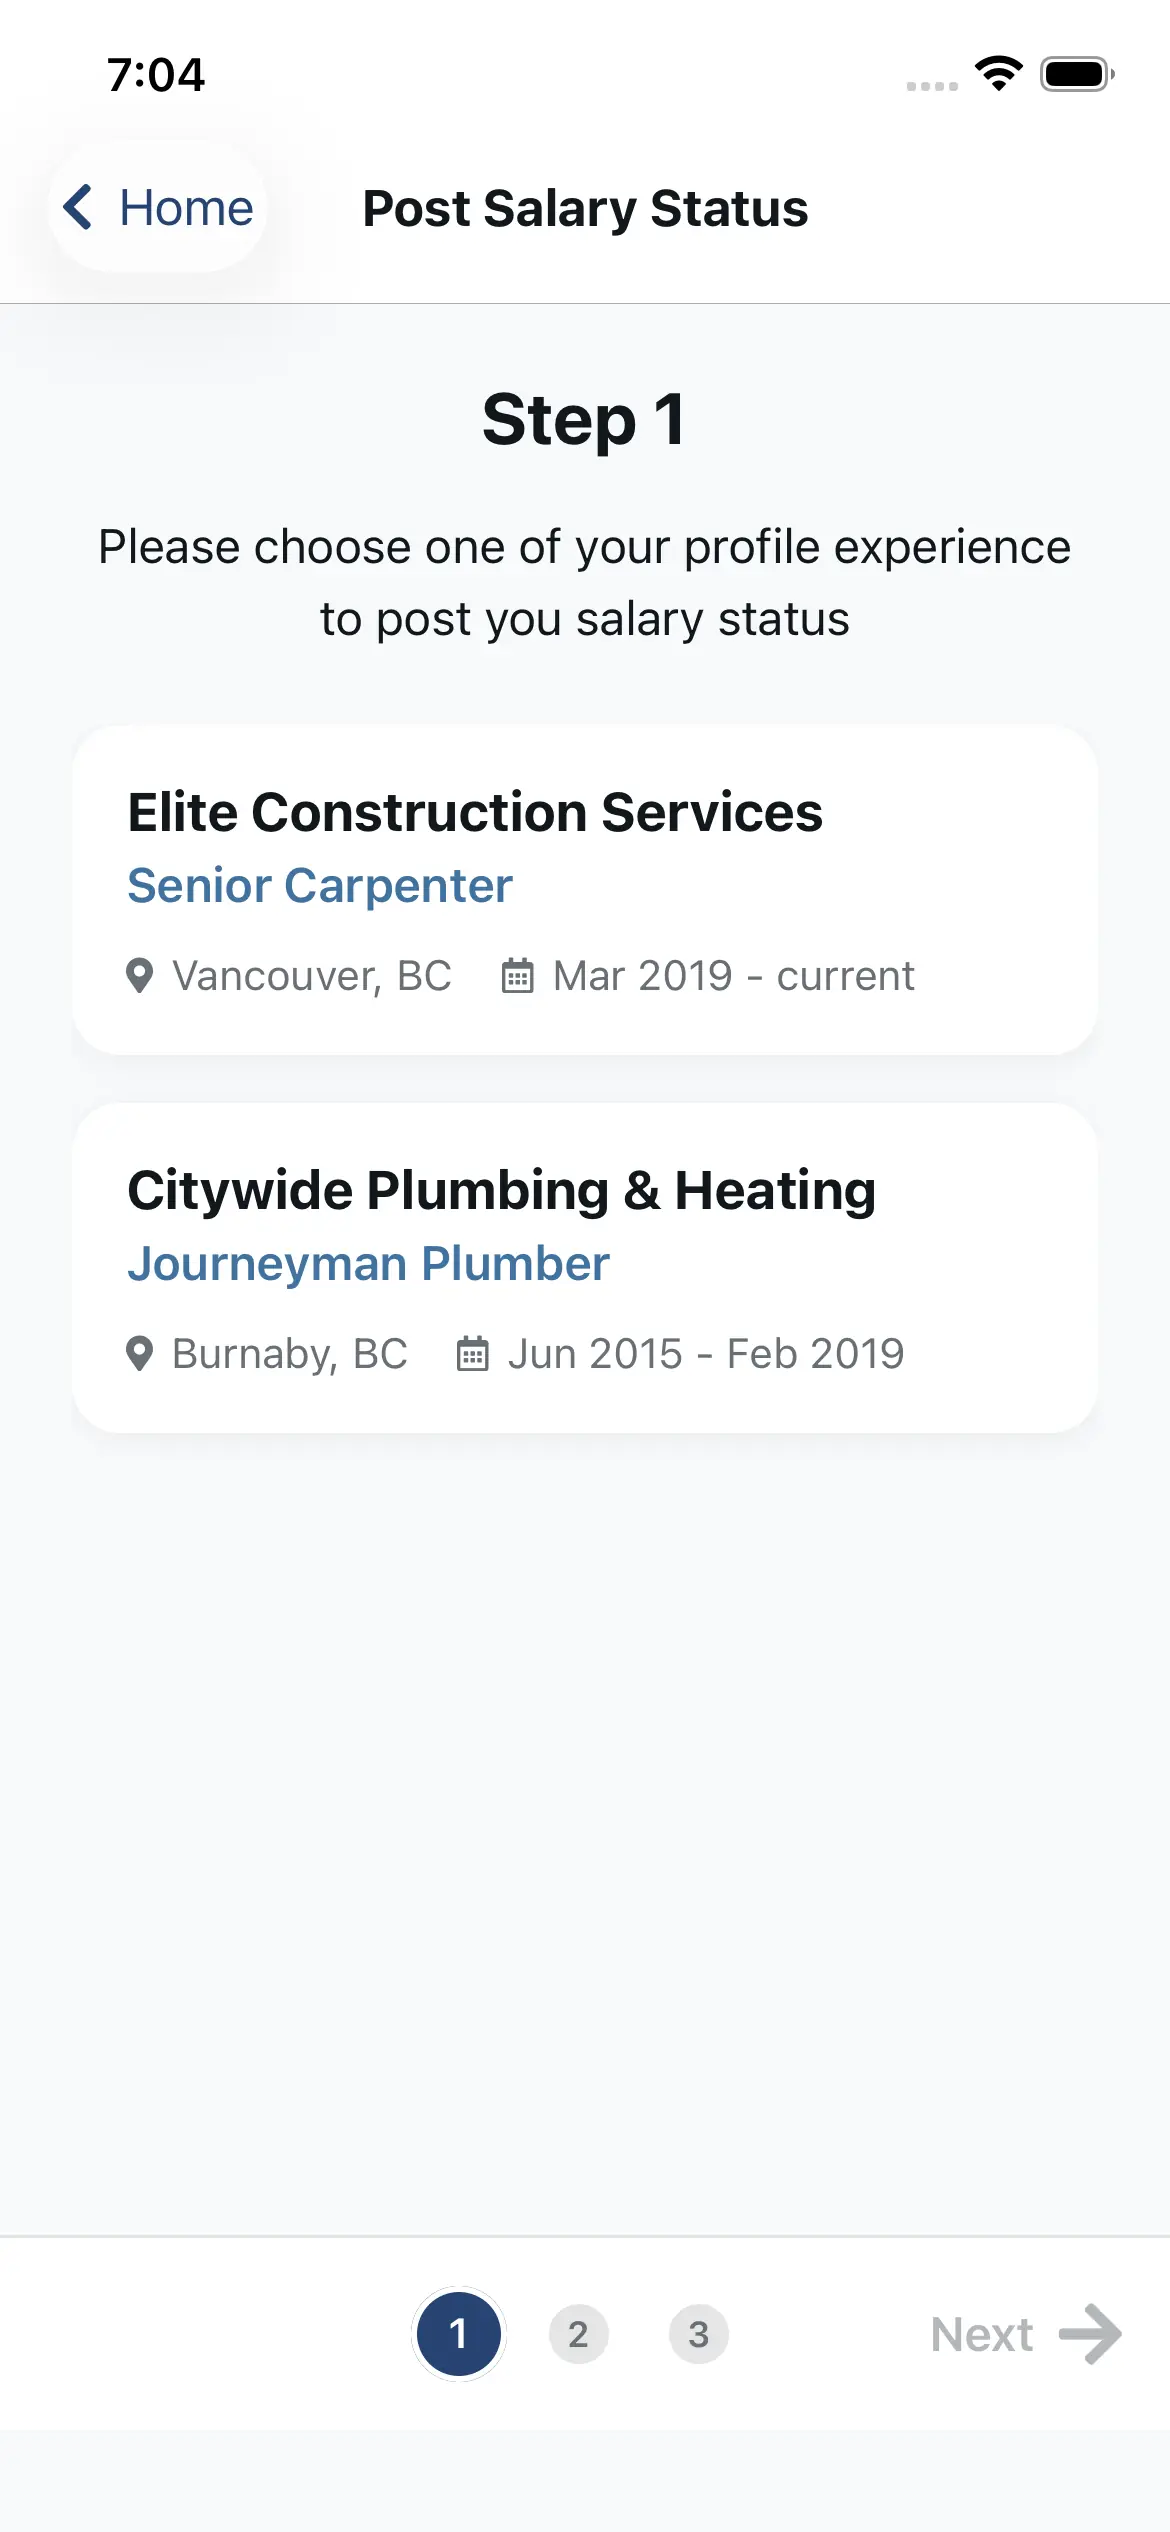This screenshot has height=2532, width=1170.
Task: Go to step 1 indicator
Action: (459, 2334)
